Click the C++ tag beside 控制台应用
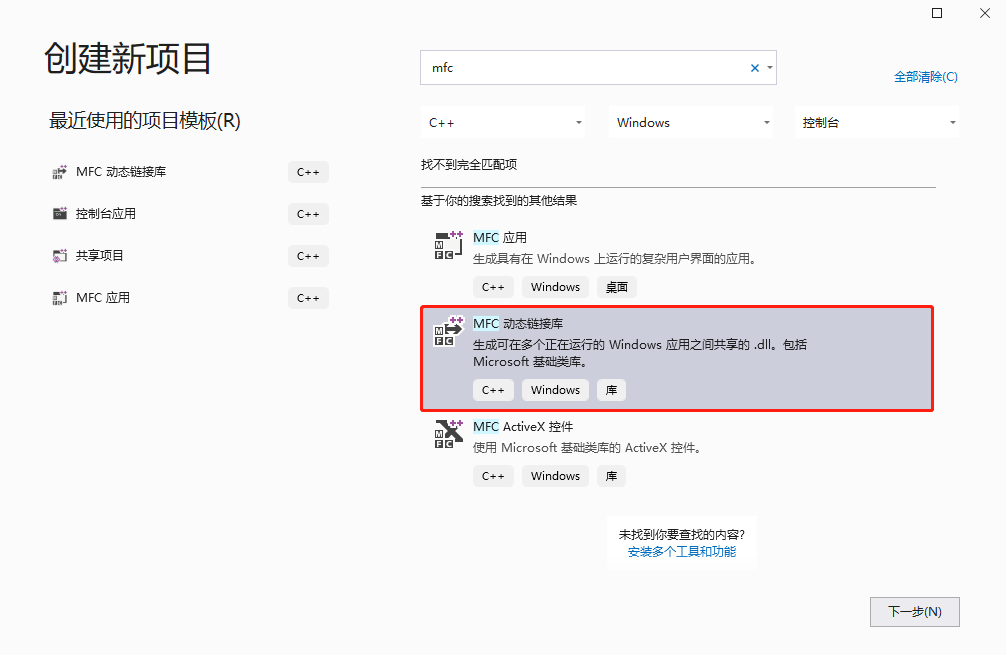This screenshot has height=655, width=1006. tap(308, 214)
